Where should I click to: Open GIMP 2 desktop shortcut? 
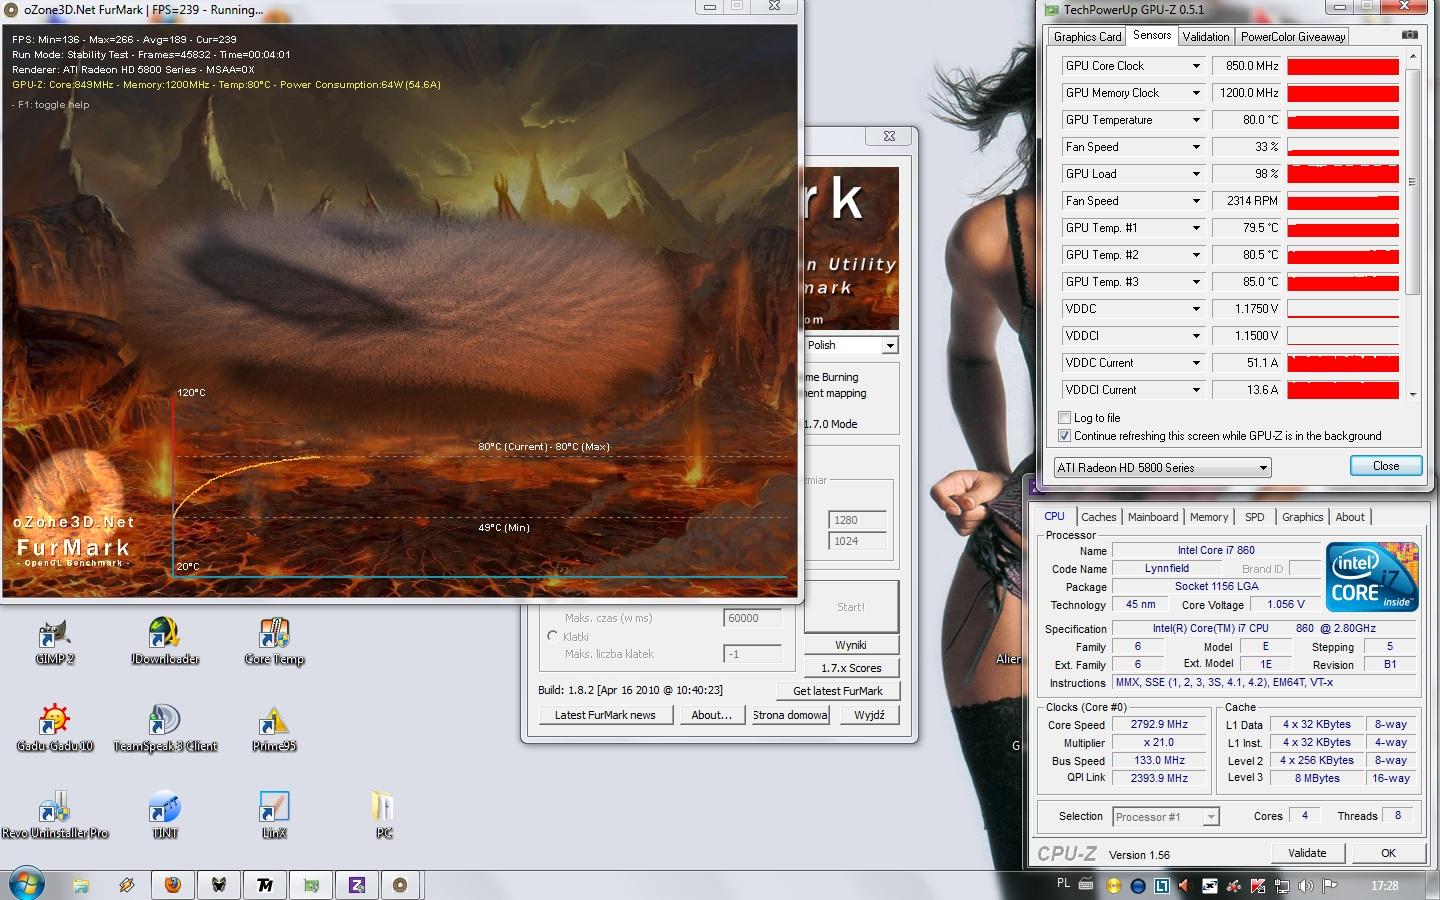[x=55, y=641]
